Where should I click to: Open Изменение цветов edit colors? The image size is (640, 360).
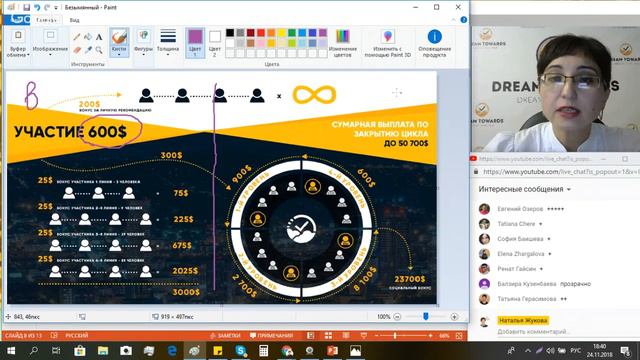tap(342, 43)
